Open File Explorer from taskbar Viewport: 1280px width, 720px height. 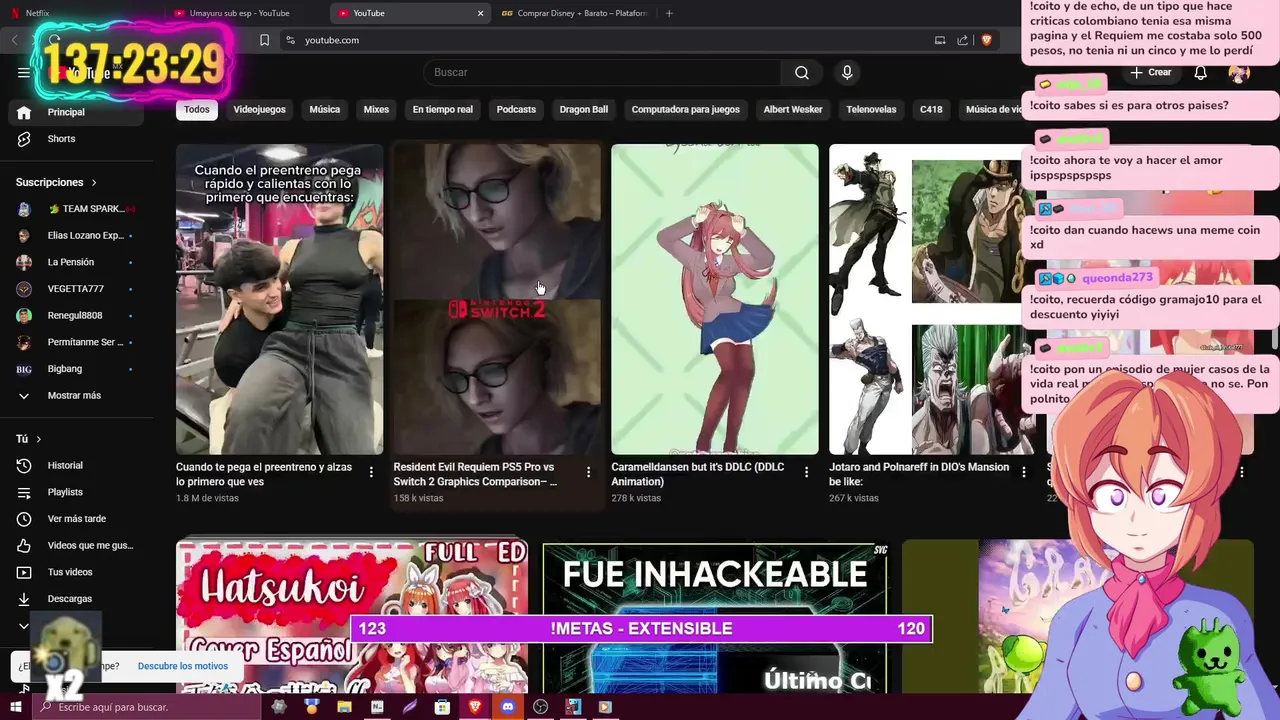[x=344, y=707]
